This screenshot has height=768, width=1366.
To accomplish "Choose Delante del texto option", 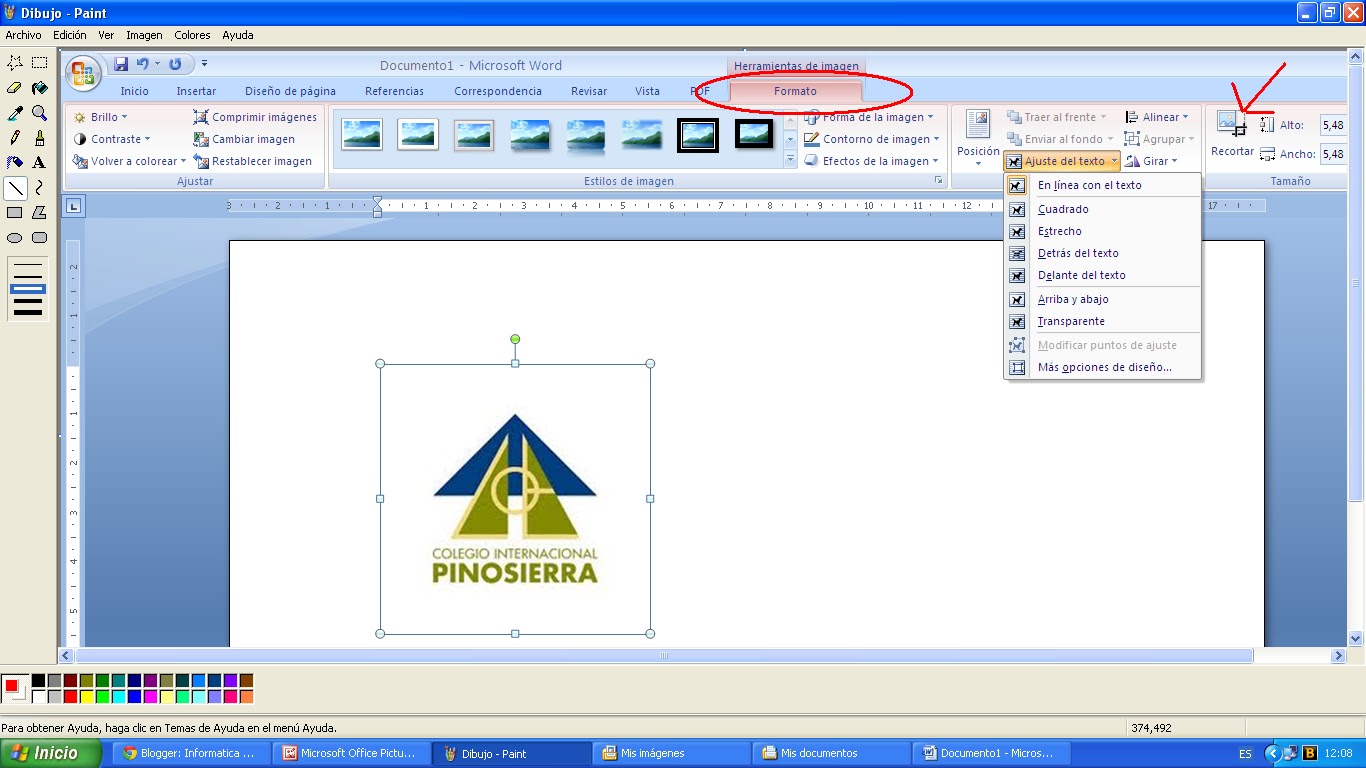I will click(1102, 275).
